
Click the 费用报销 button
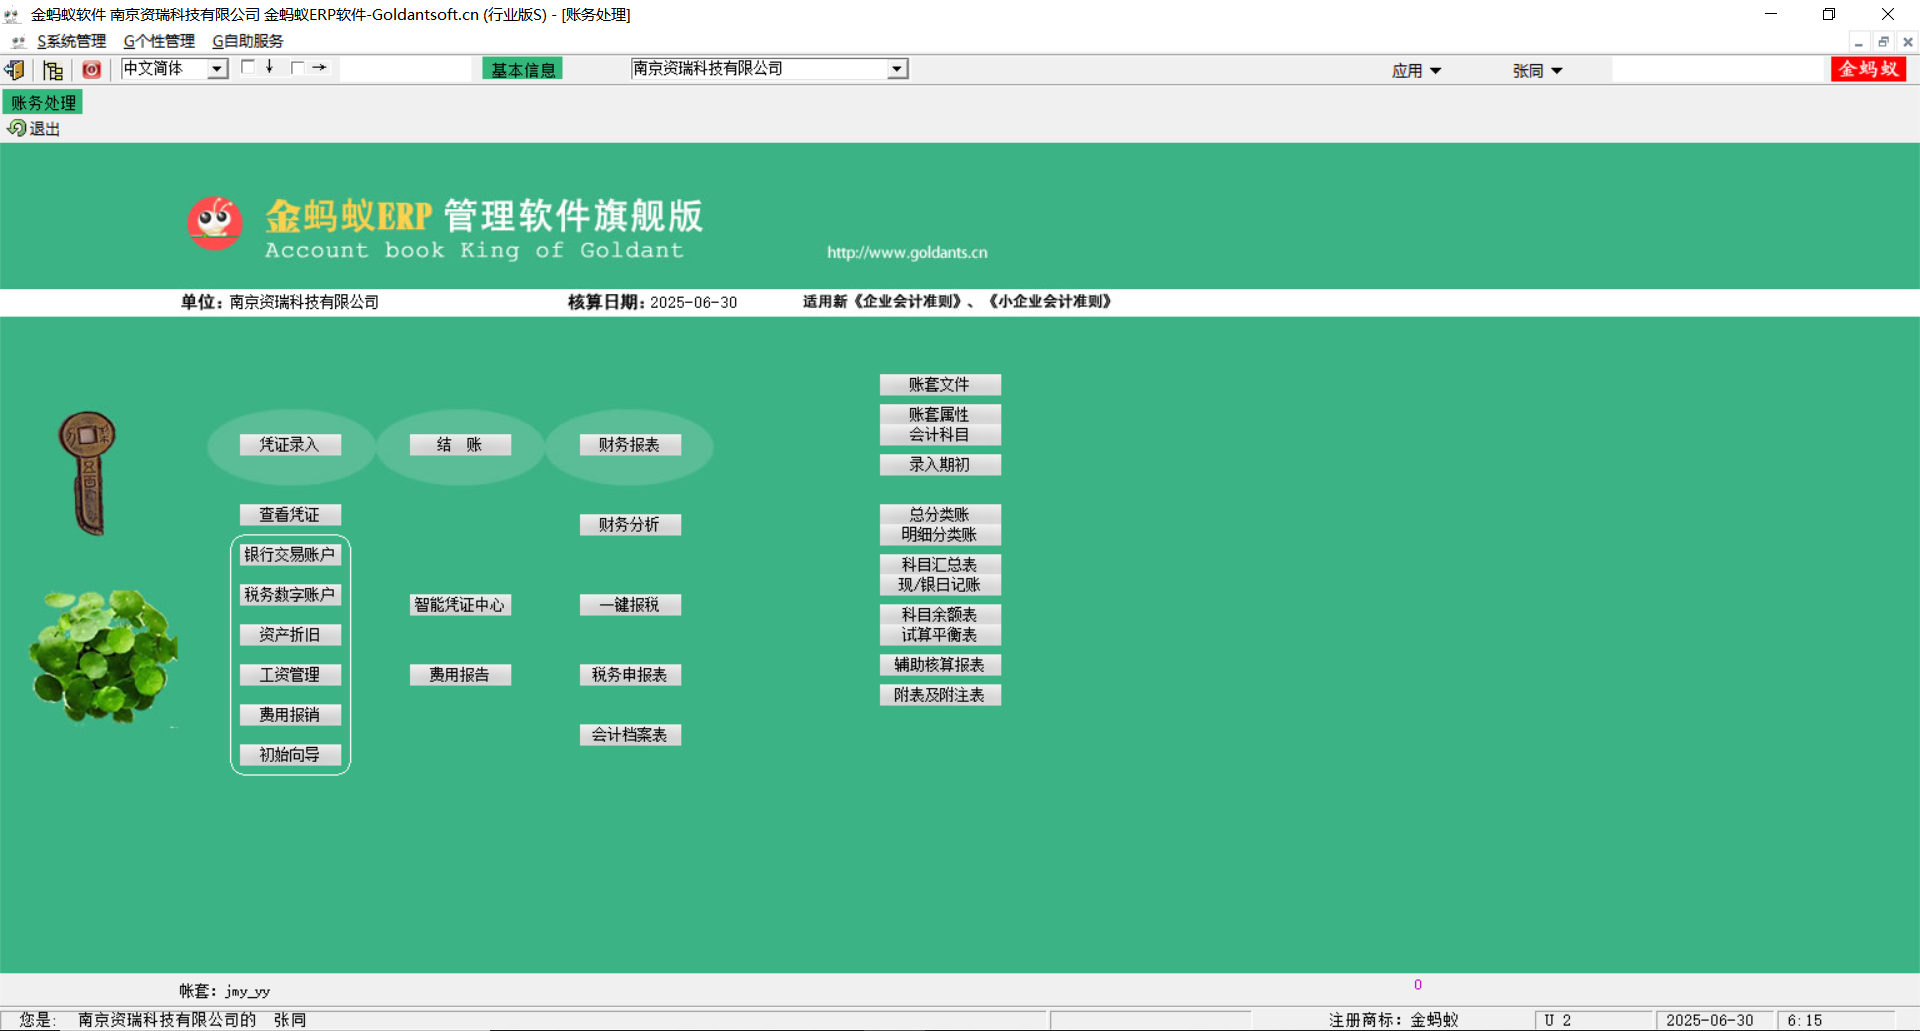pyautogui.click(x=290, y=715)
